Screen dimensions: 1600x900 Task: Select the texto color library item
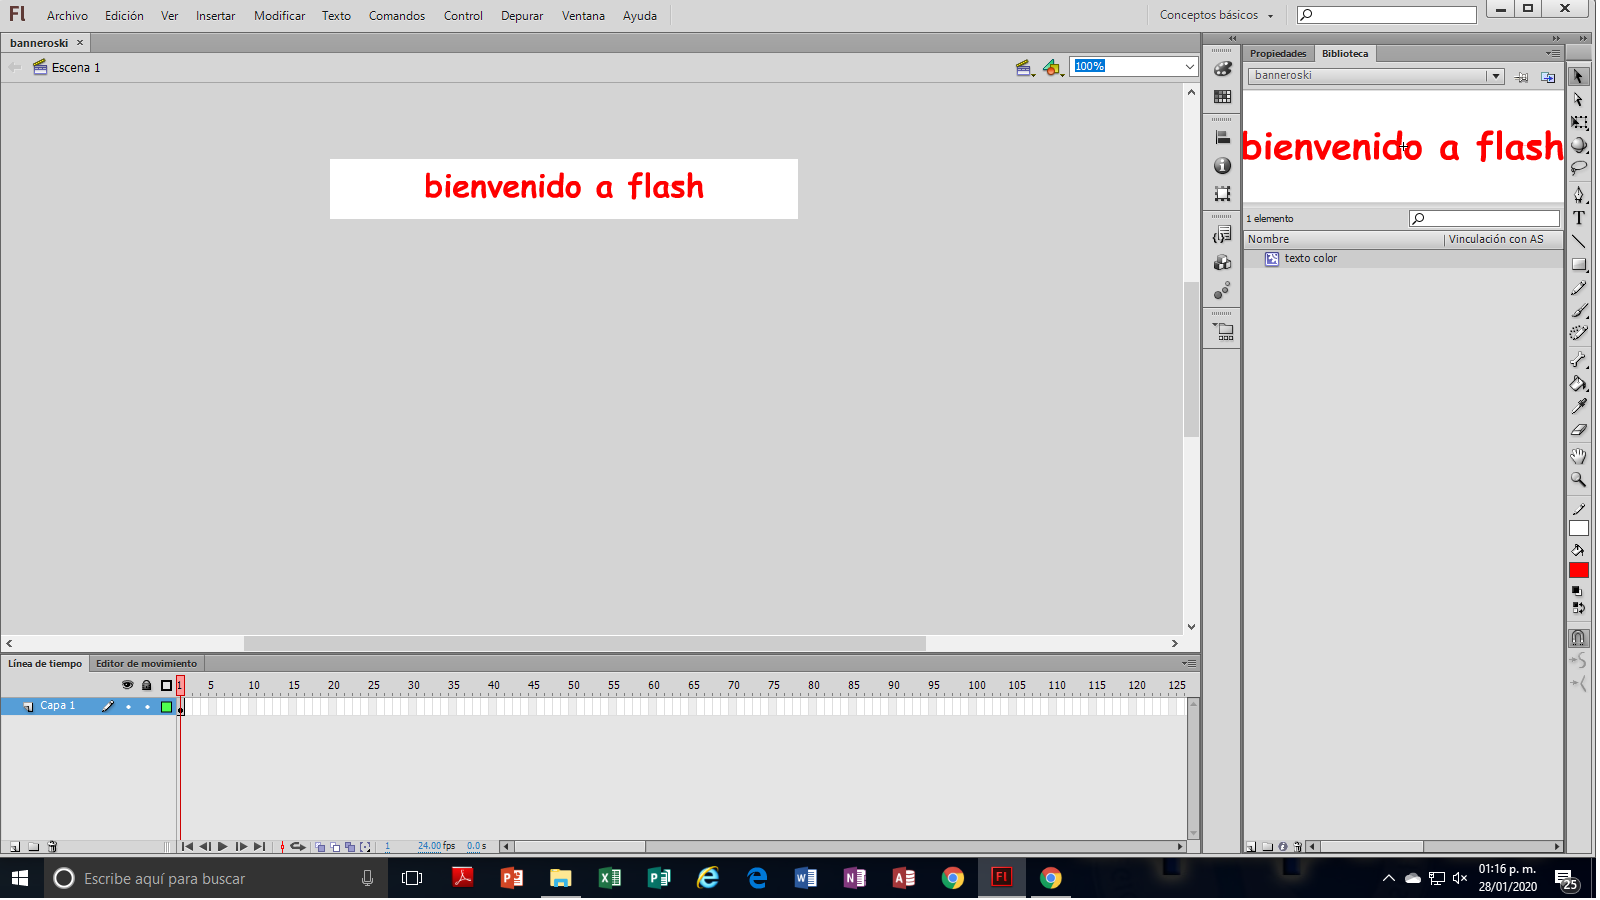click(x=1310, y=258)
